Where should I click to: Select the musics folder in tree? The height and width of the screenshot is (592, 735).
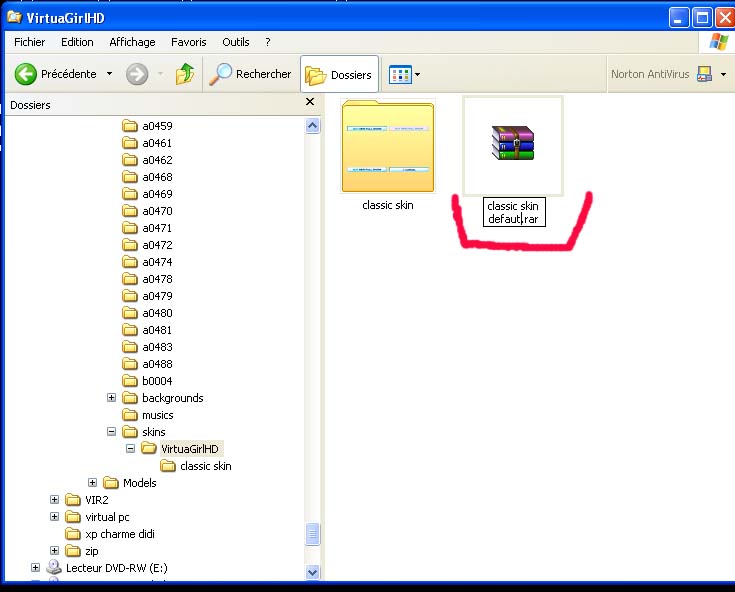(148, 415)
